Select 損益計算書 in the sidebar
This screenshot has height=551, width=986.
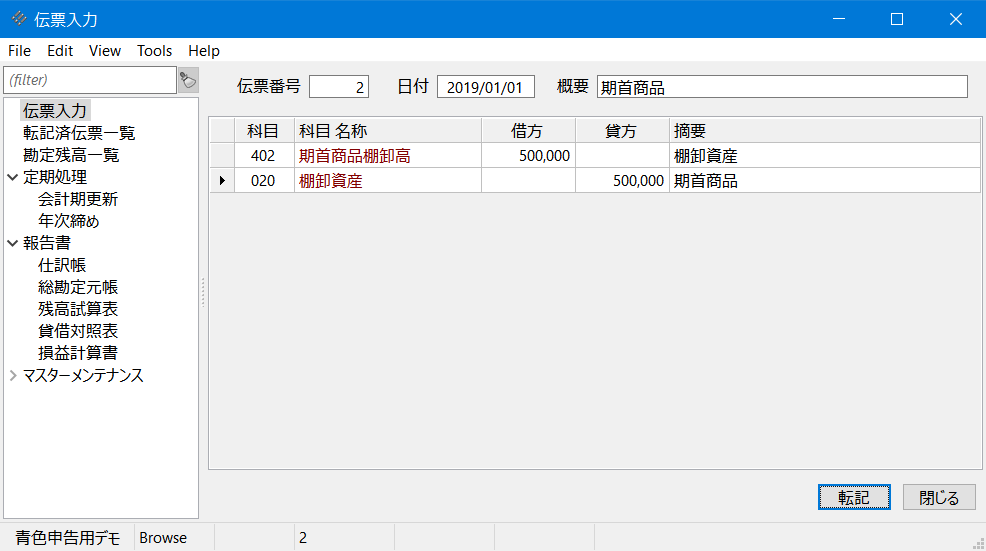78,353
